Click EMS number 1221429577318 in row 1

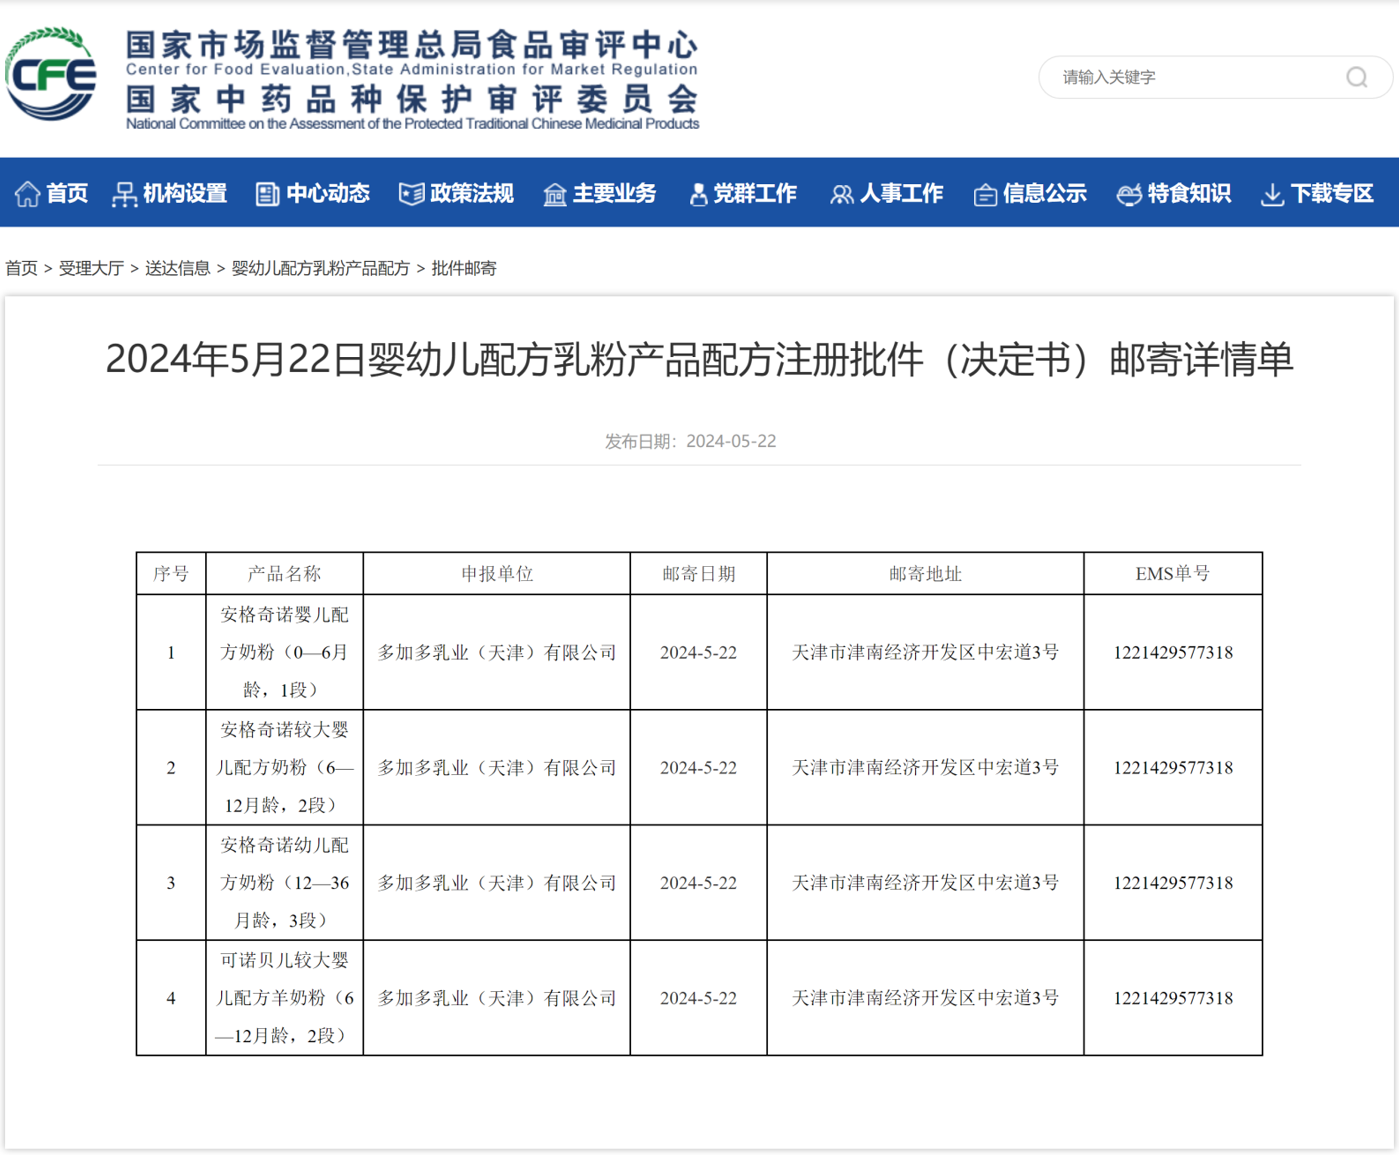click(x=1173, y=652)
